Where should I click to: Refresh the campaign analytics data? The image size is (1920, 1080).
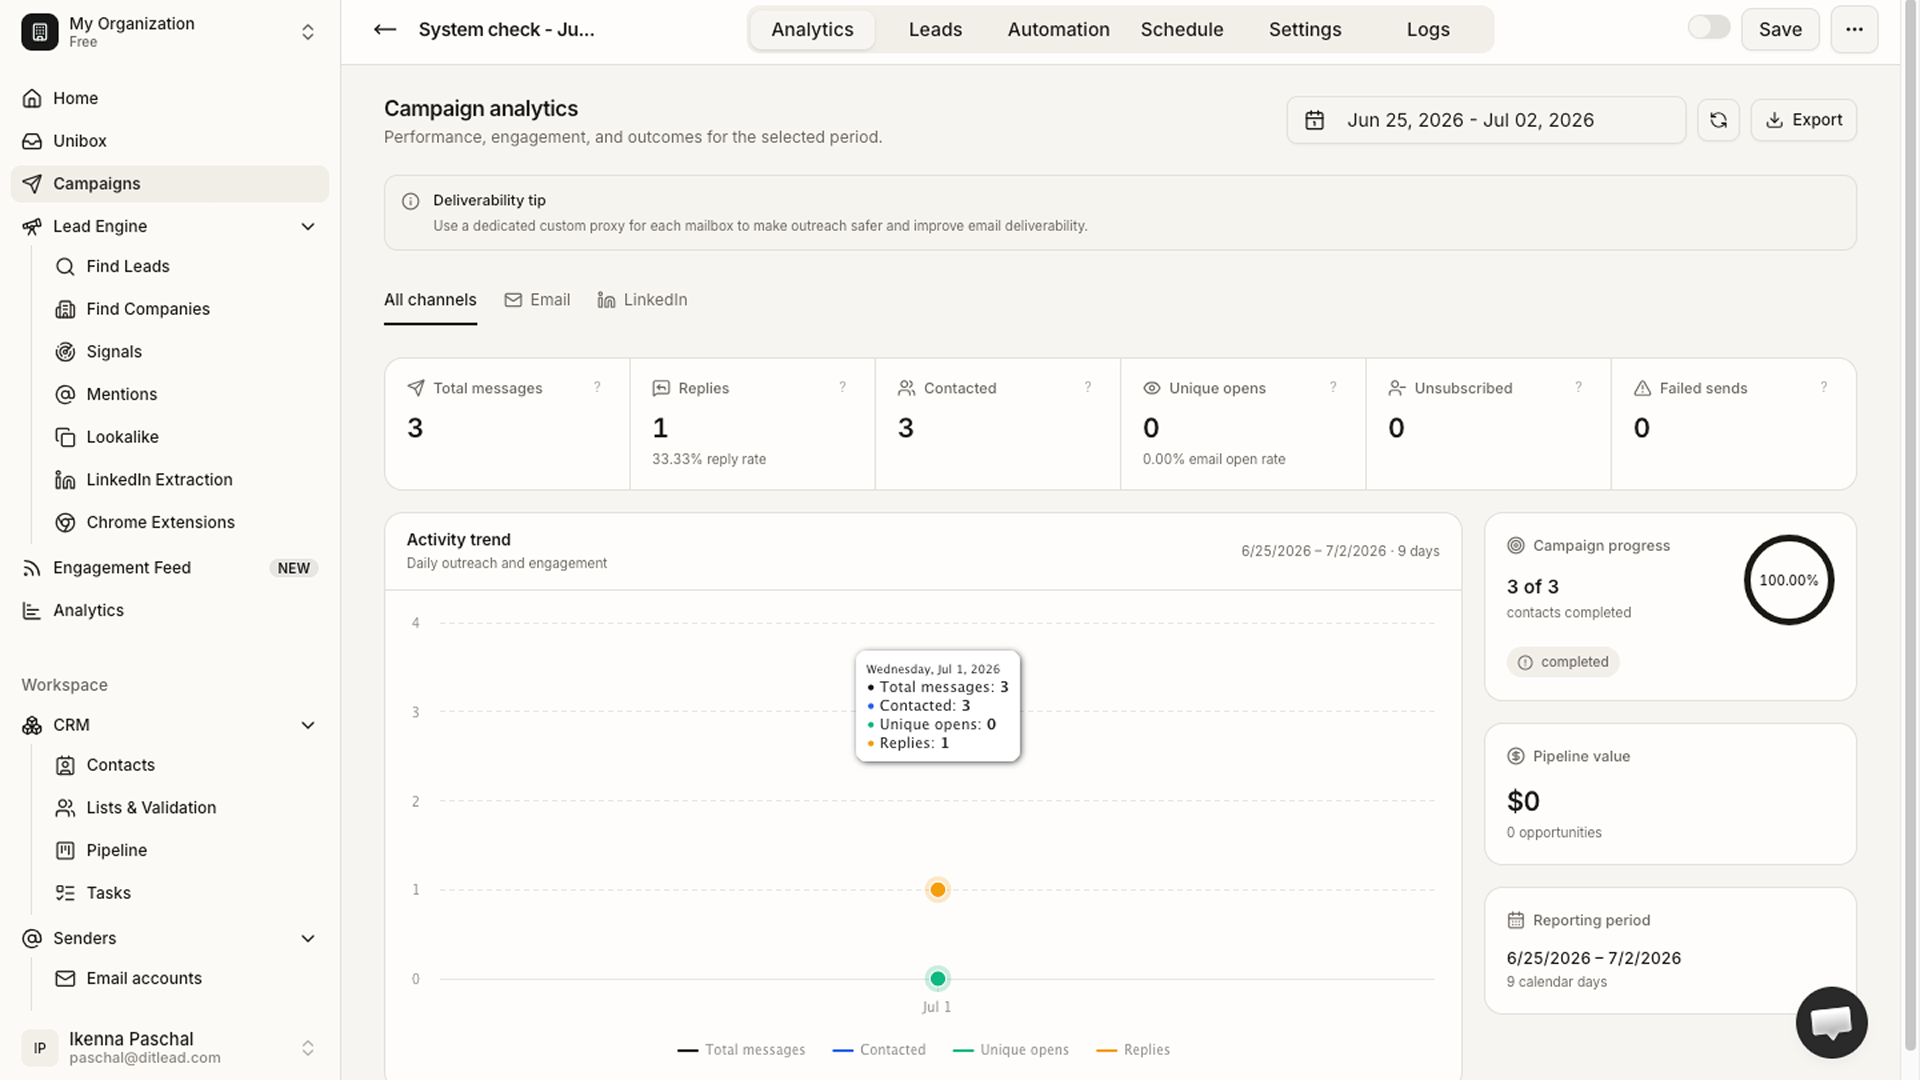(x=1718, y=120)
